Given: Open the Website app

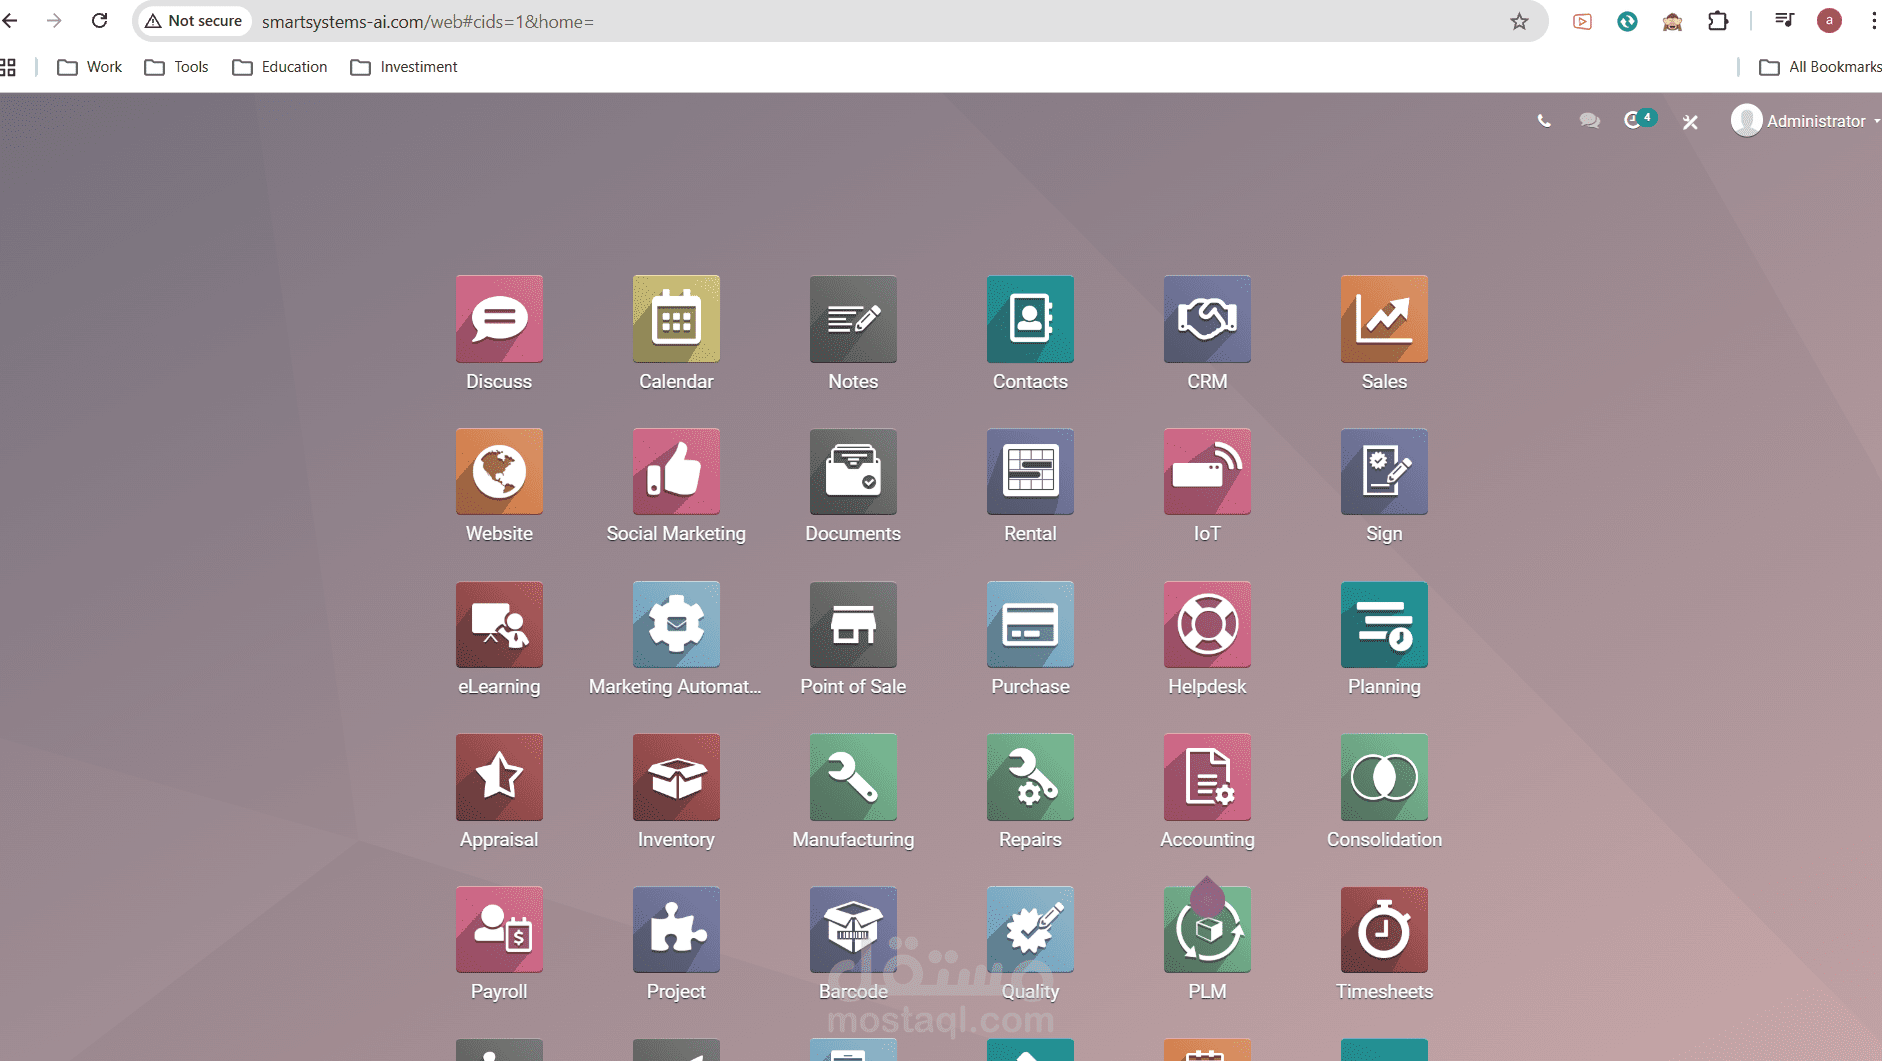Looking at the screenshot, I should pyautogui.click(x=499, y=472).
